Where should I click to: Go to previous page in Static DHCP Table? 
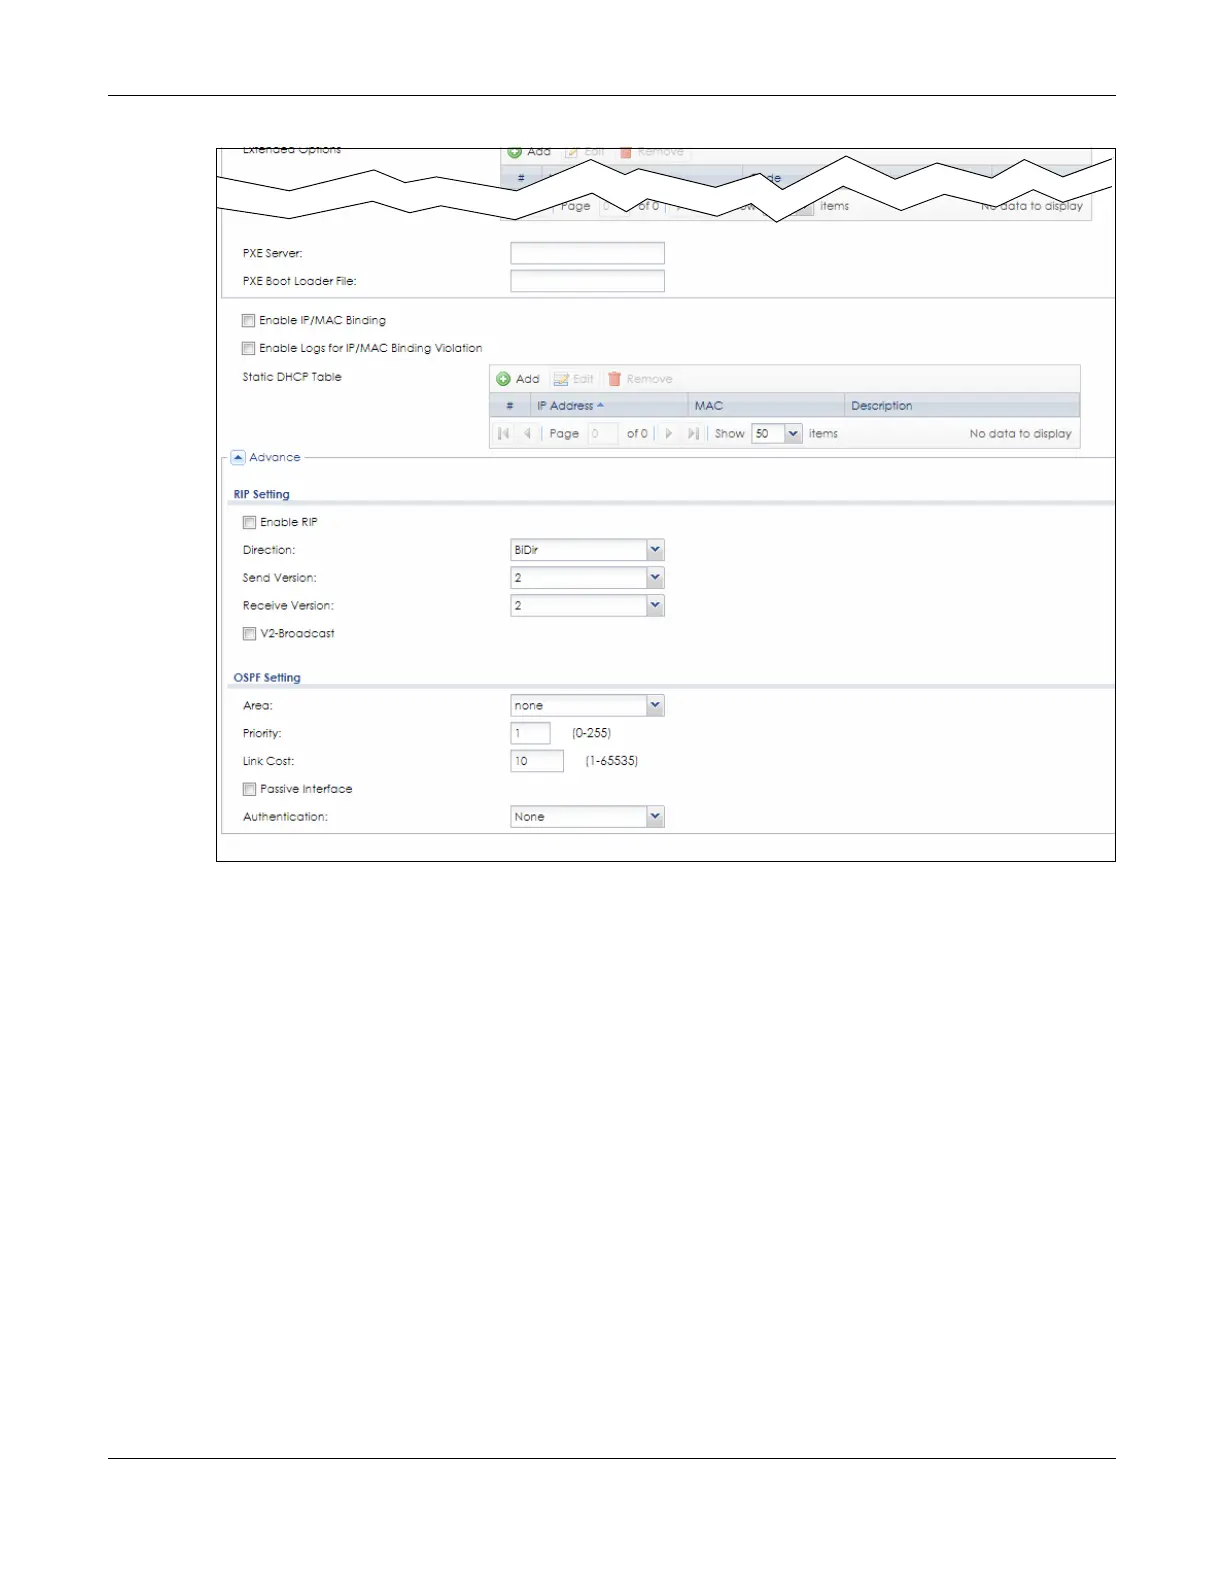pyautogui.click(x=527, y=434)
